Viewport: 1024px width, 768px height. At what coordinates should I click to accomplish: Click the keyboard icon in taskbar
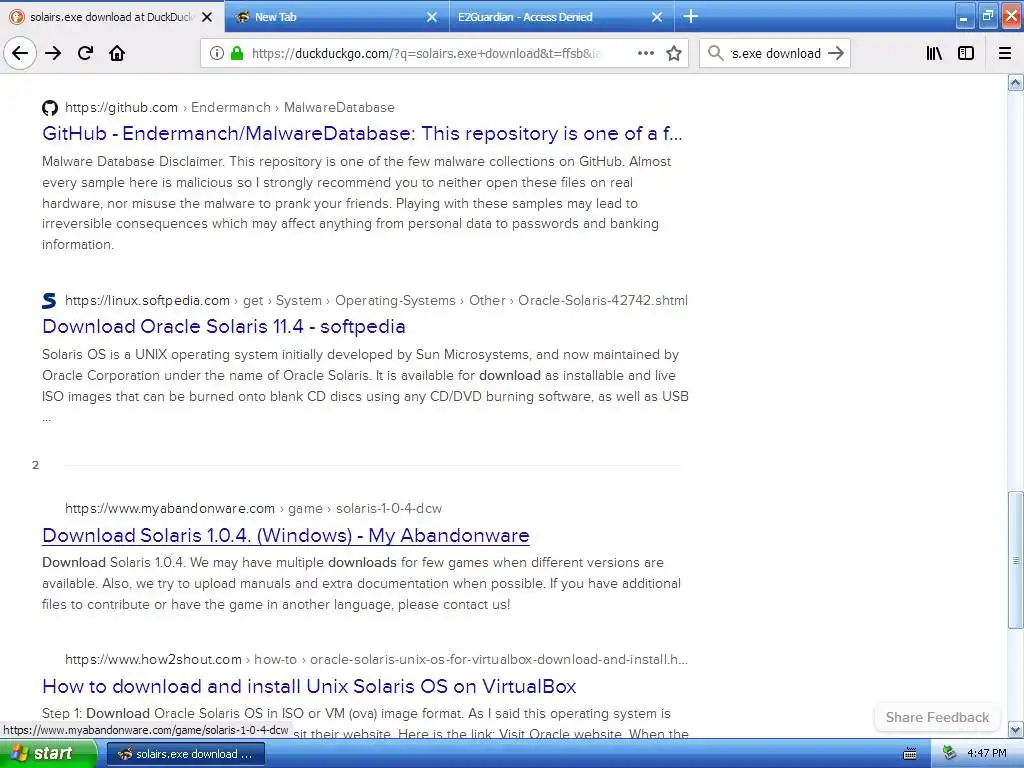point(910,754)
